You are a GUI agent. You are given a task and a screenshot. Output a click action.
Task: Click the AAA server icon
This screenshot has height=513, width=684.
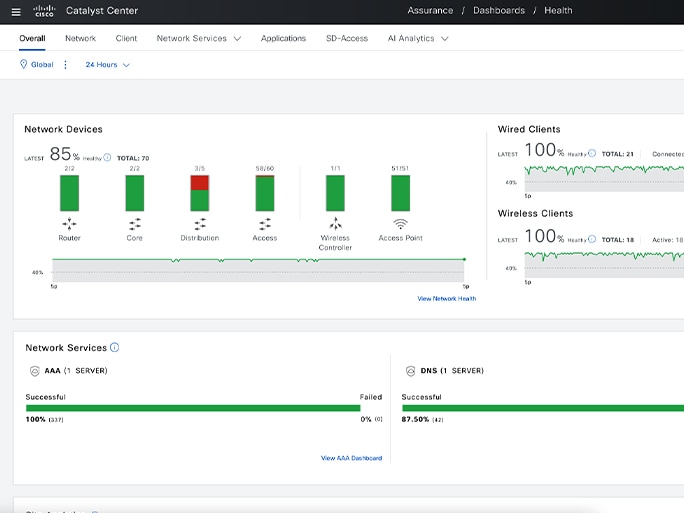click(34, 371)
